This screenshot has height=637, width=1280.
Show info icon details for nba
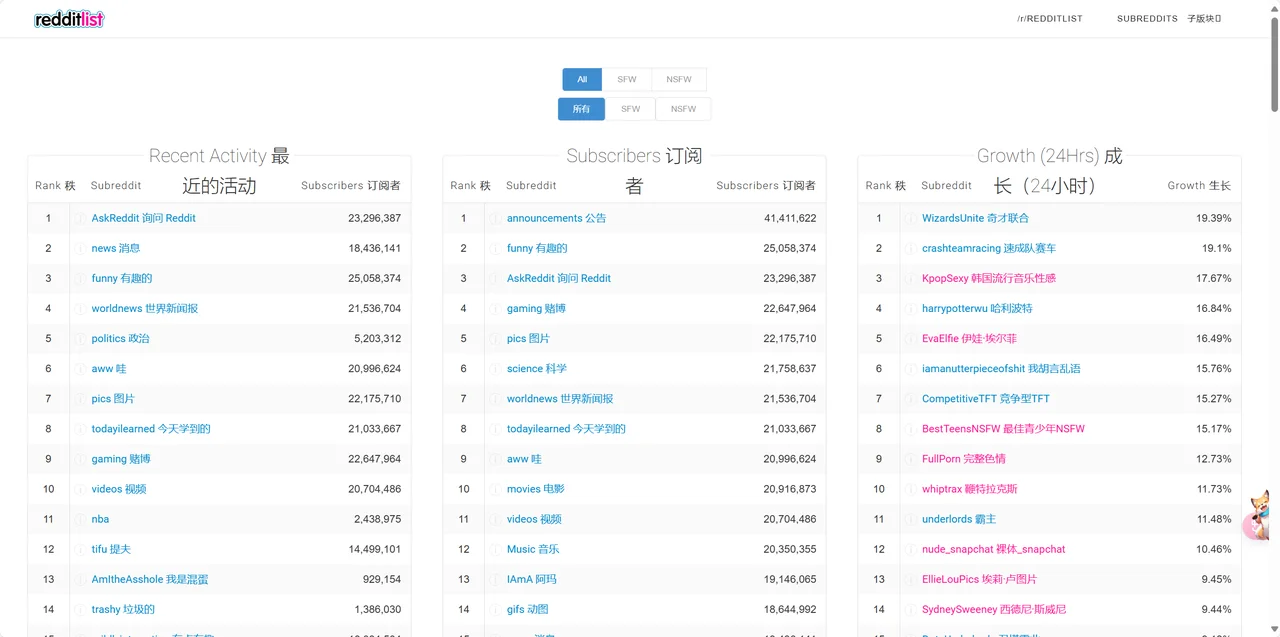click(x=80, y=519)
